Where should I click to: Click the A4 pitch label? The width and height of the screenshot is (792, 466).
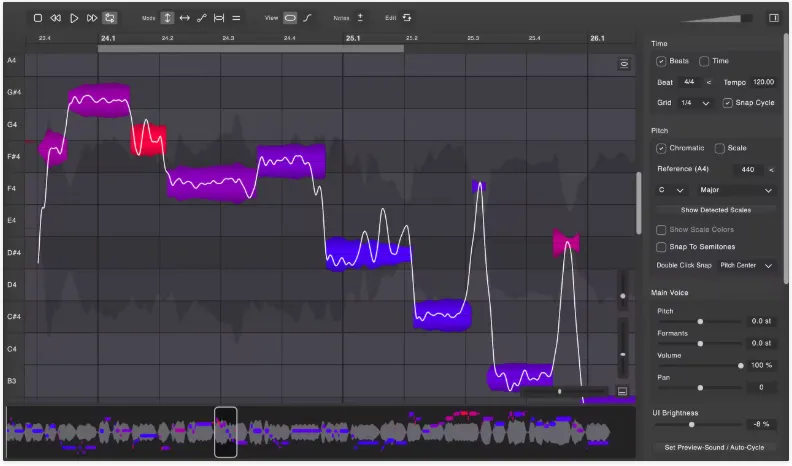pyautogui.click(x=12, y=61)
